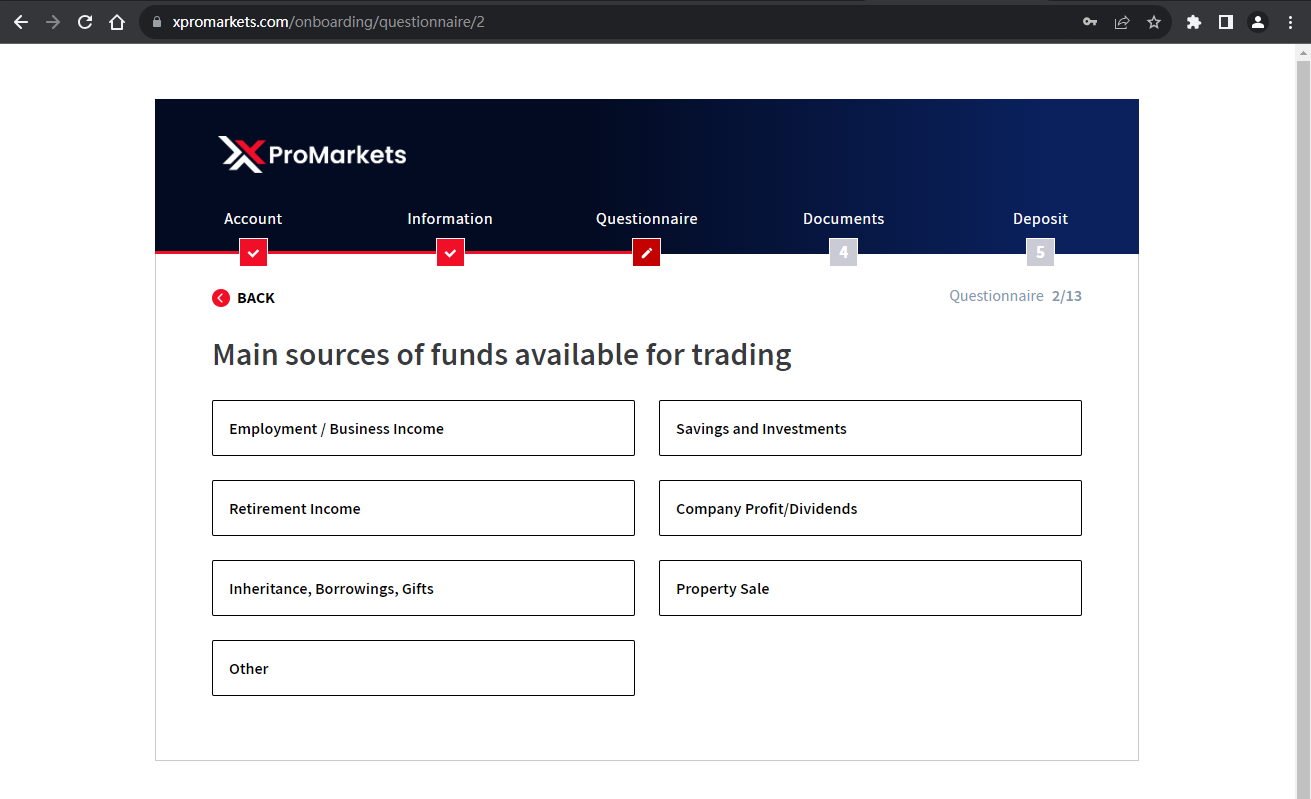Open the extensions puzzle icon

point(1194,22)
